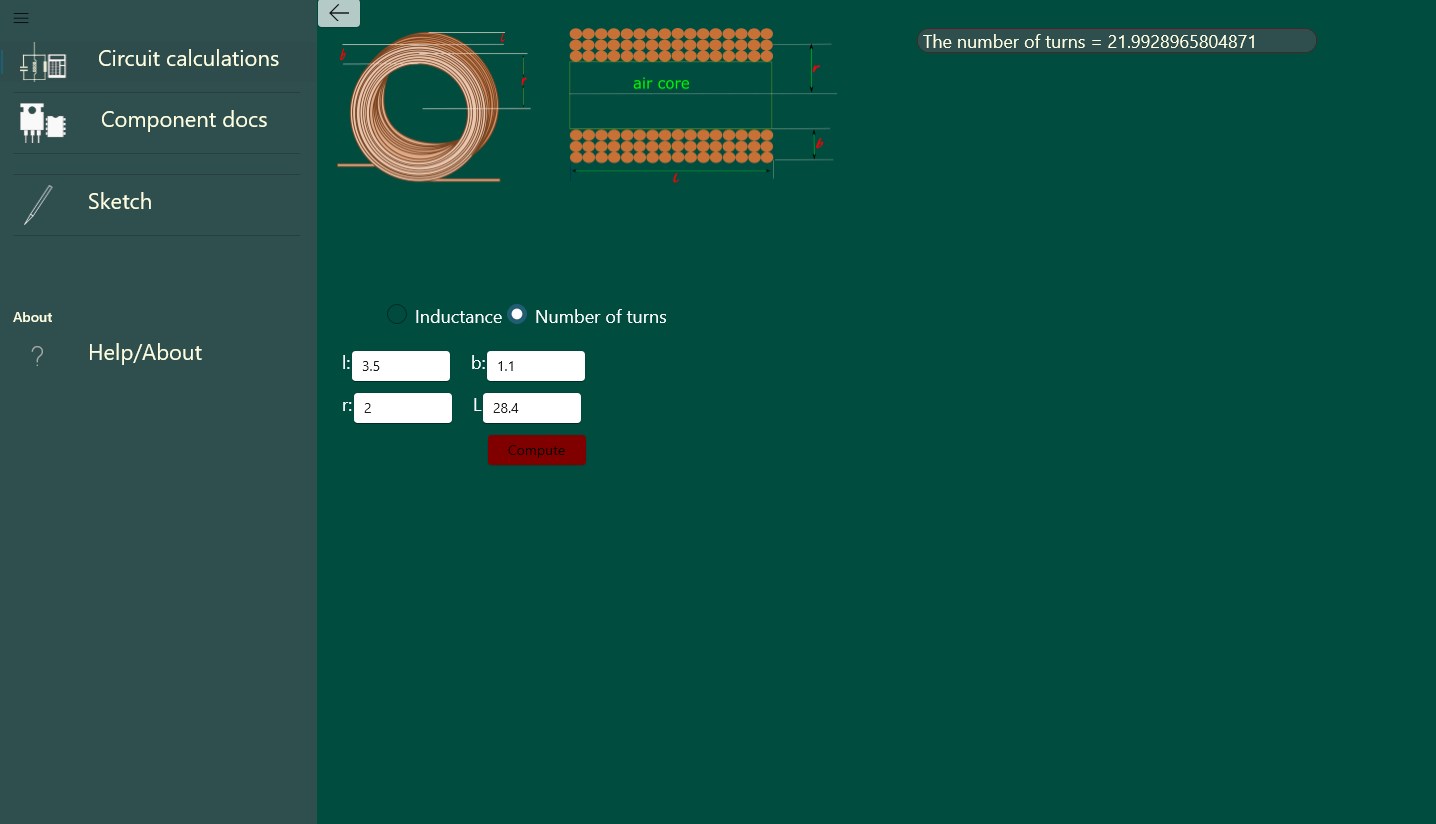1436x824 pixels.
Task: Click the toroidal coil illustration
Action: click(430, 107)
